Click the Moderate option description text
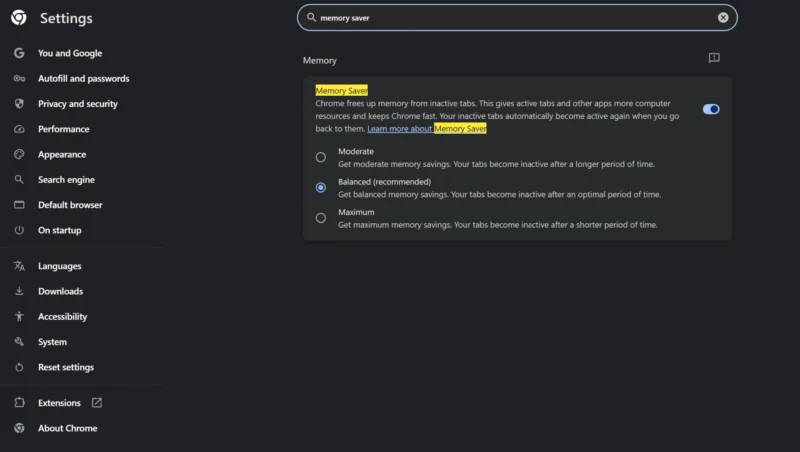The width and height of the screenshot is (800, 452). 496,164
